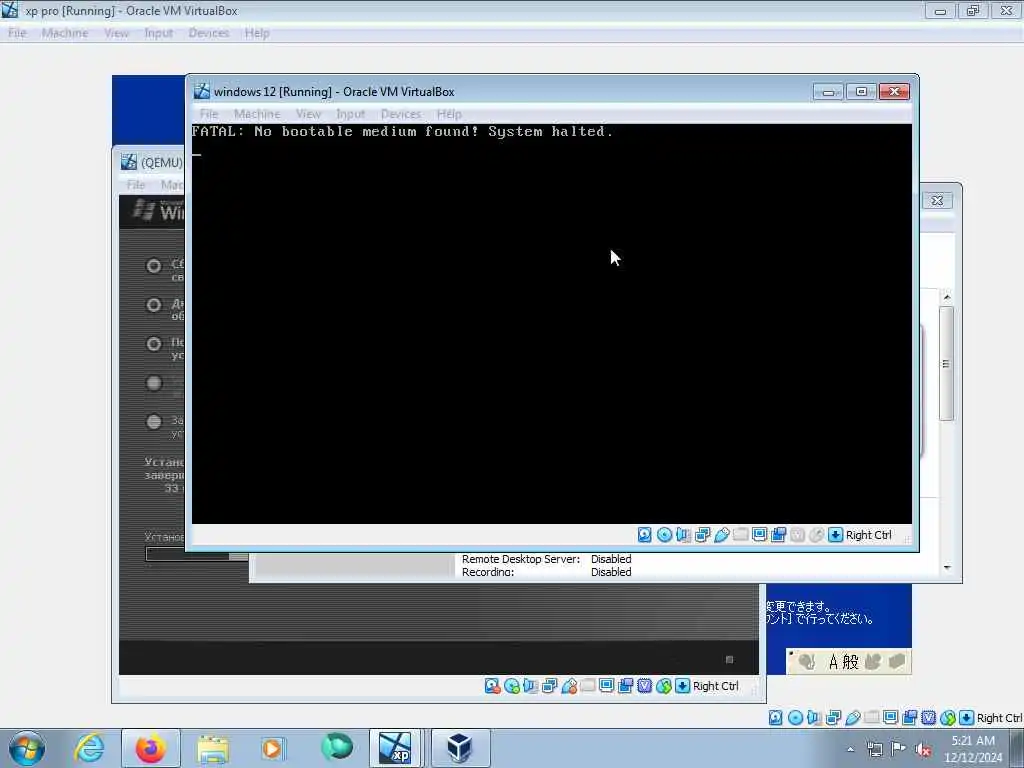Viewport: 1024px width, 768px height.
Task: Click hard disk indicator in windows 12 status bar
Action: pos(645,535)
